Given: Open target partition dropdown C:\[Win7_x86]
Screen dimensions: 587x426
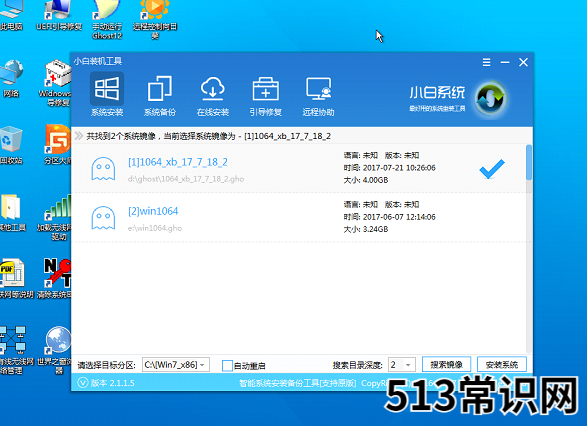Looking at the screenshot, I should tap(176, 365).
